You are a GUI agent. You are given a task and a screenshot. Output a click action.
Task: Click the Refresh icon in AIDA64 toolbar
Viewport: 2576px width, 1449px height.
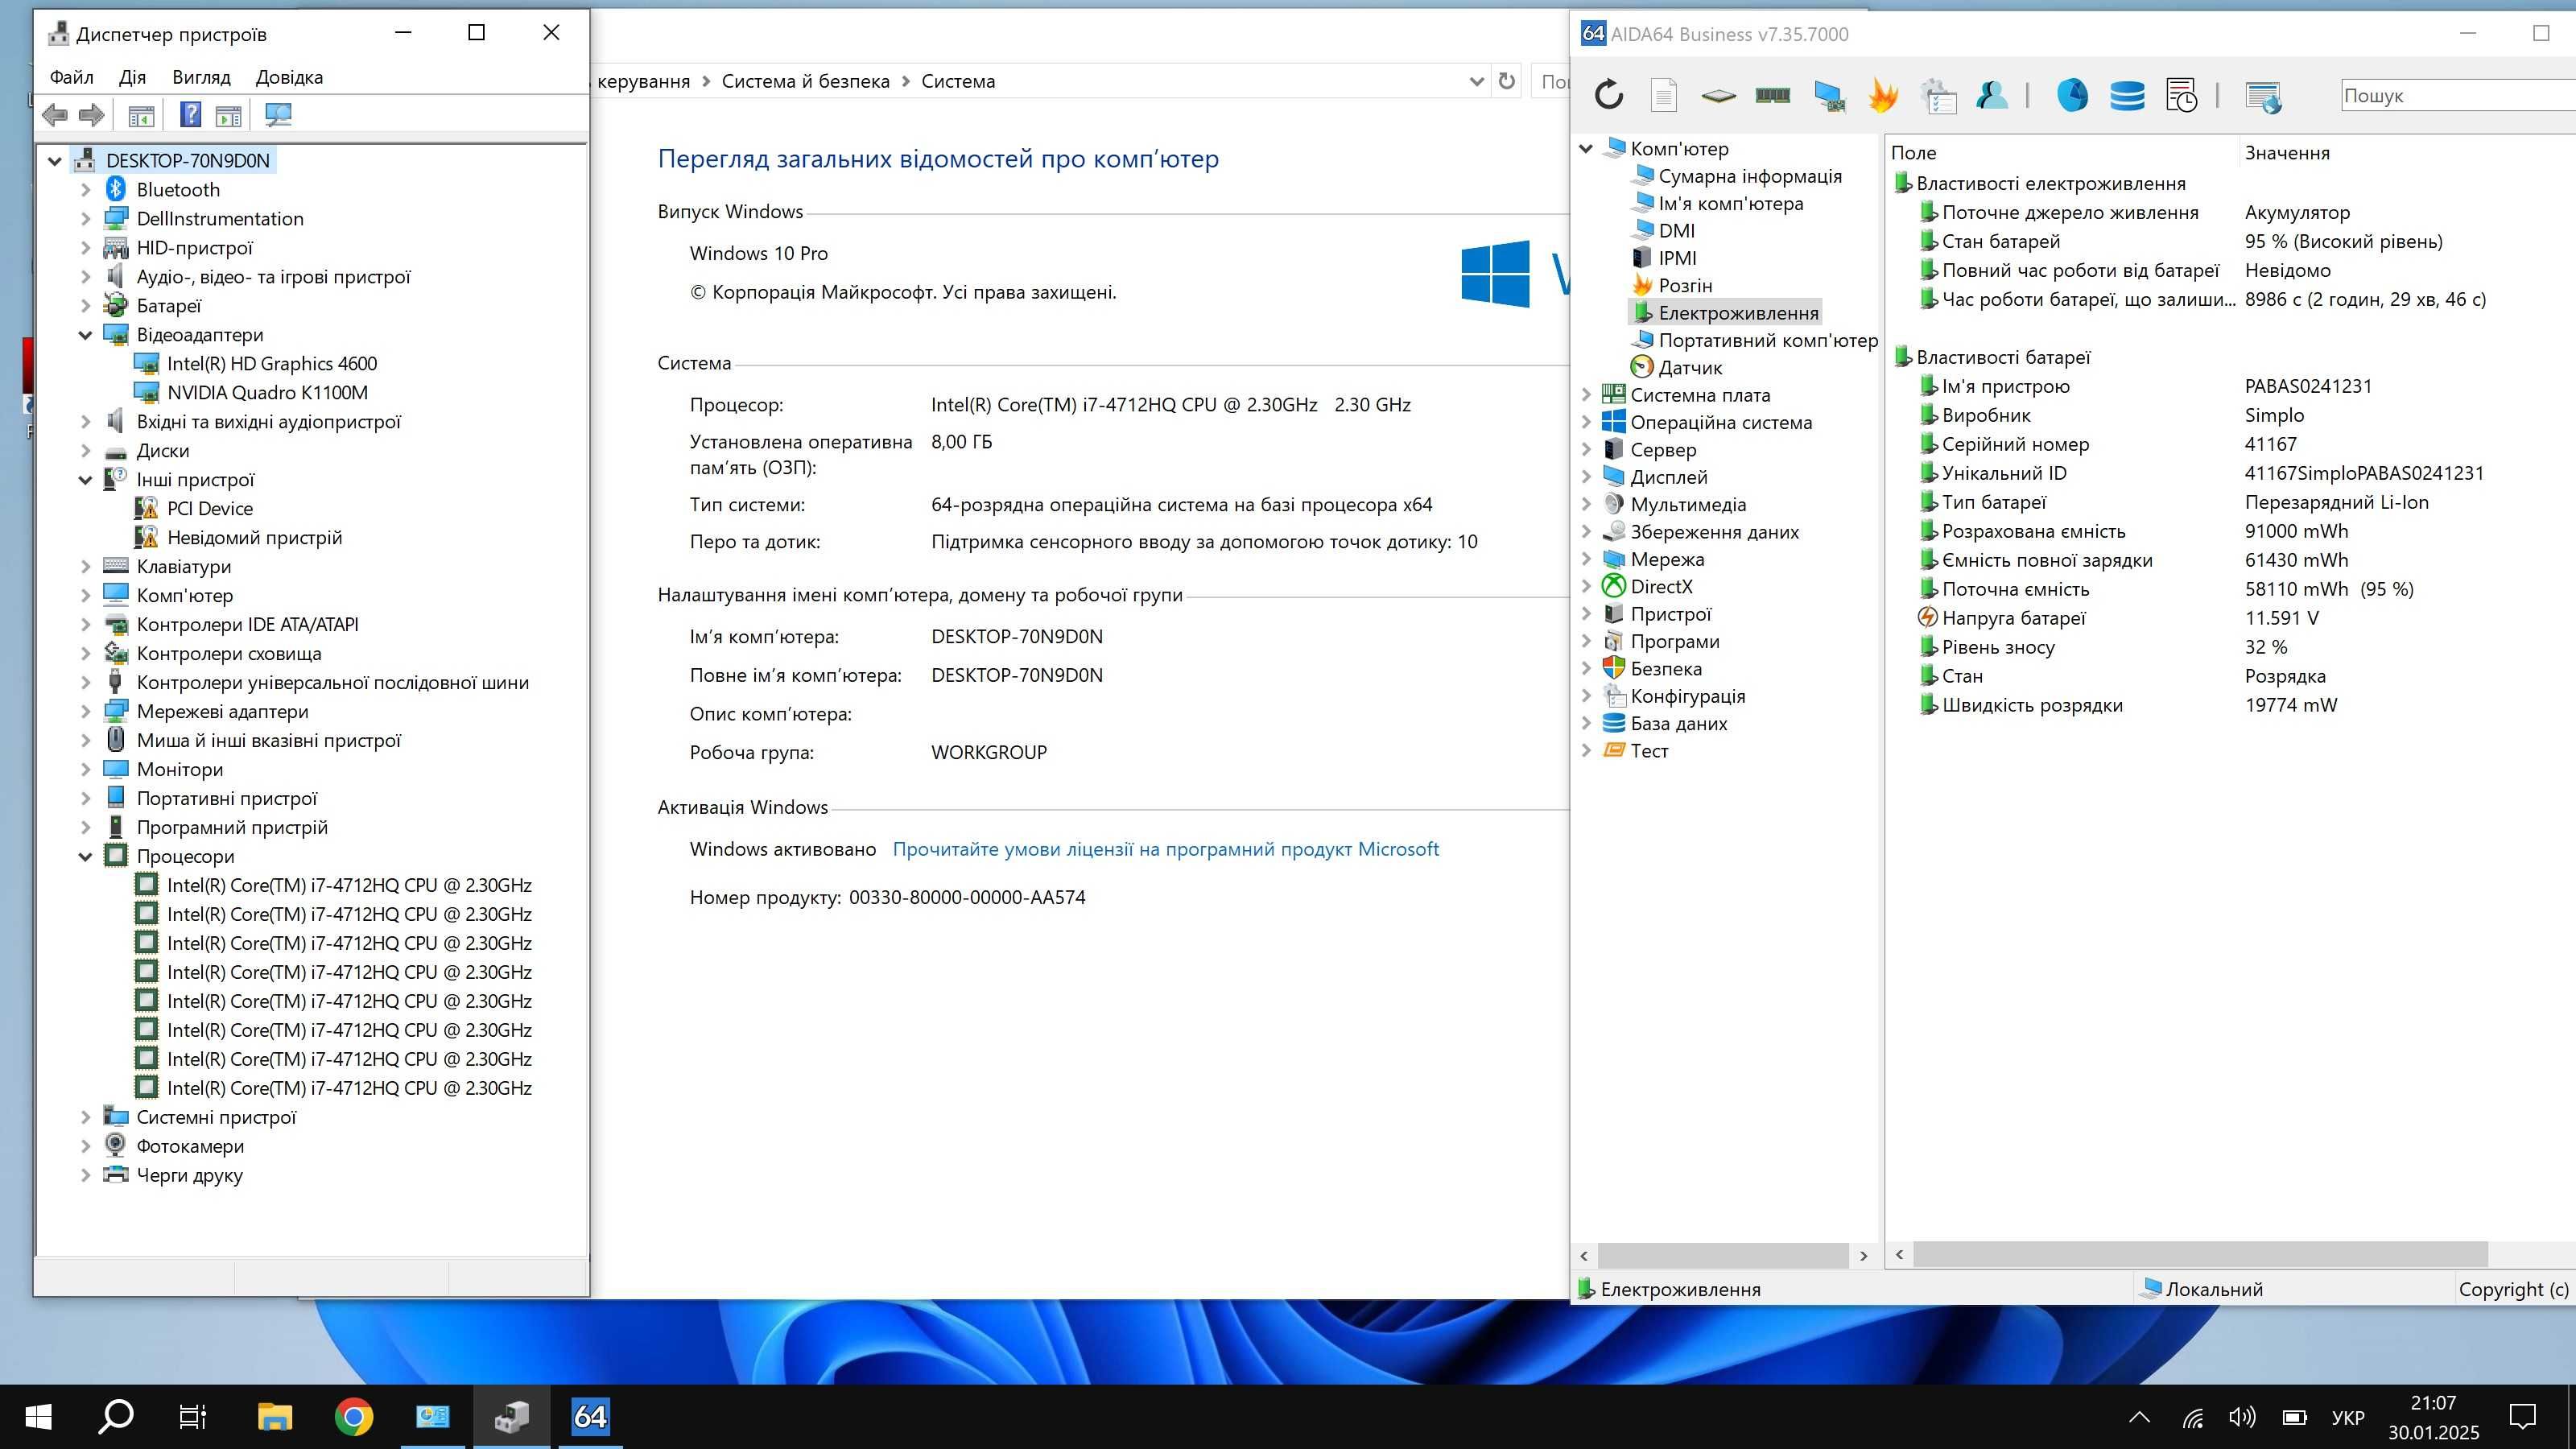coord(1608,95)
